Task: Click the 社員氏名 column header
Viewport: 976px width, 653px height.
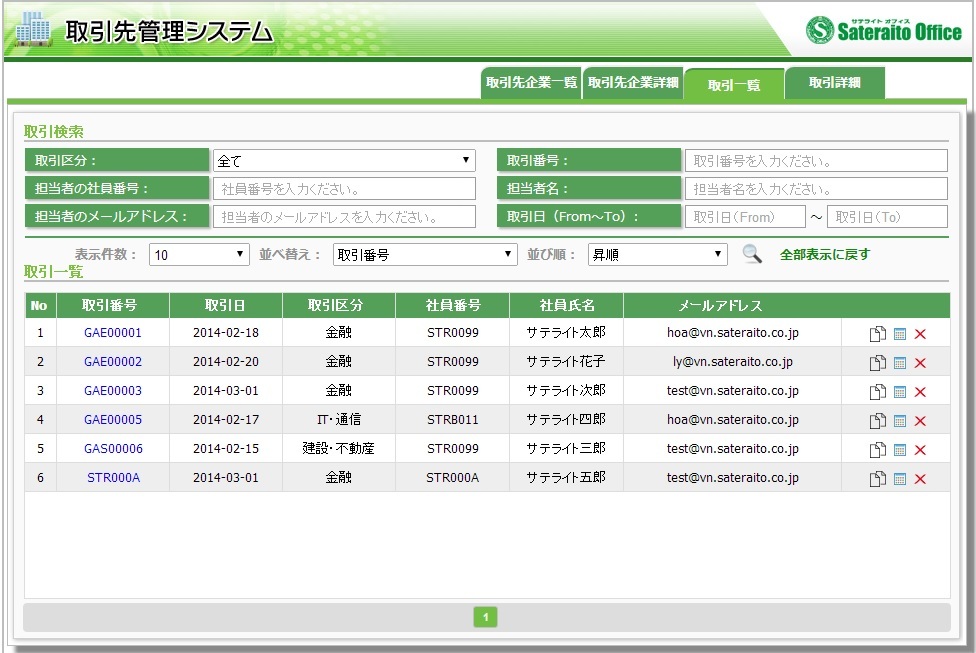Action: click(566, 306)
